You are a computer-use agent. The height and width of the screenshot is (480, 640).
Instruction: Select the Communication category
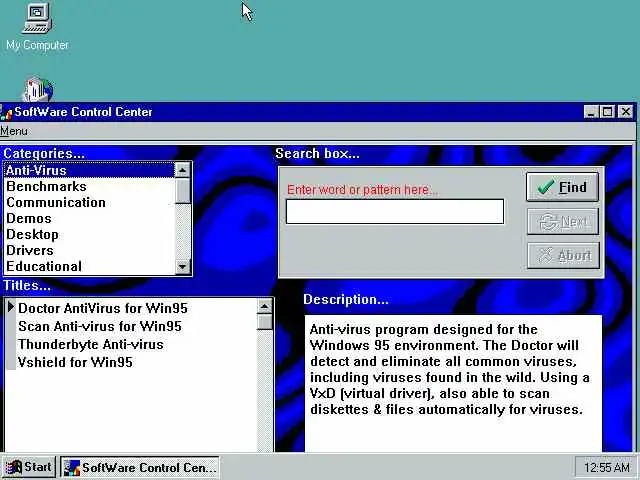coord(89,202)
